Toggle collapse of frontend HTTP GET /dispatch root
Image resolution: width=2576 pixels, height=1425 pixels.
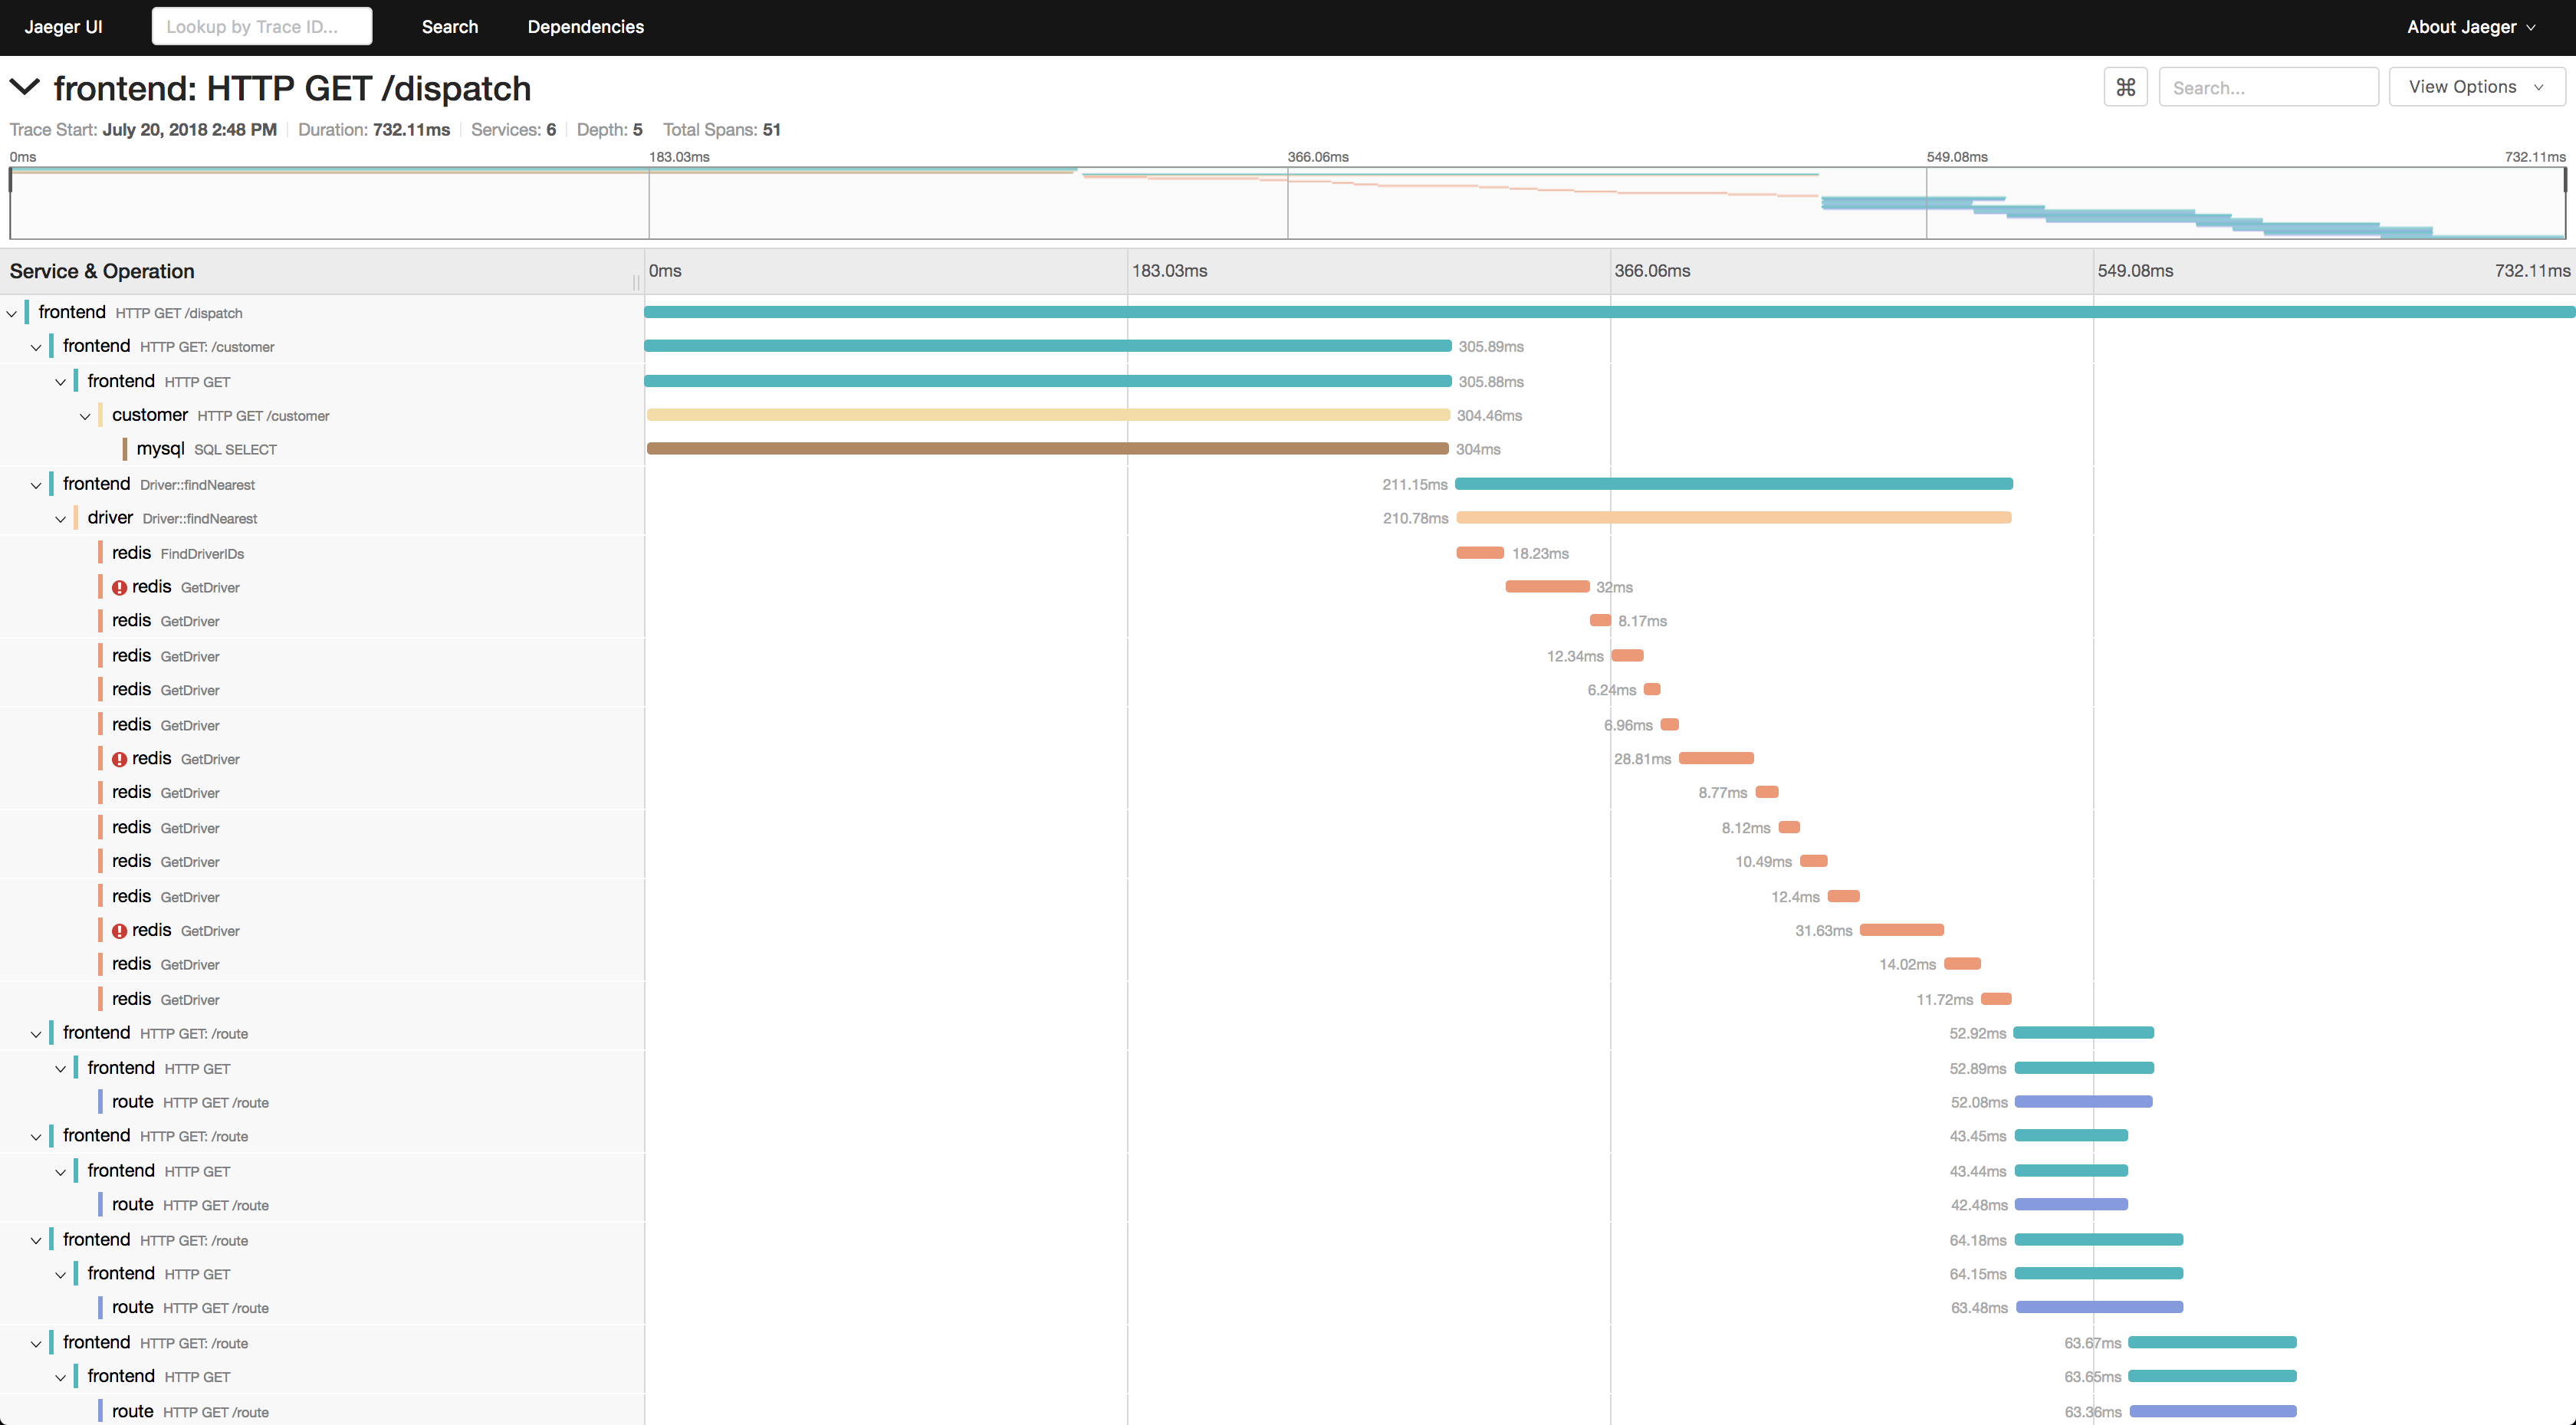pyautogui.click(x=16, y=313)
